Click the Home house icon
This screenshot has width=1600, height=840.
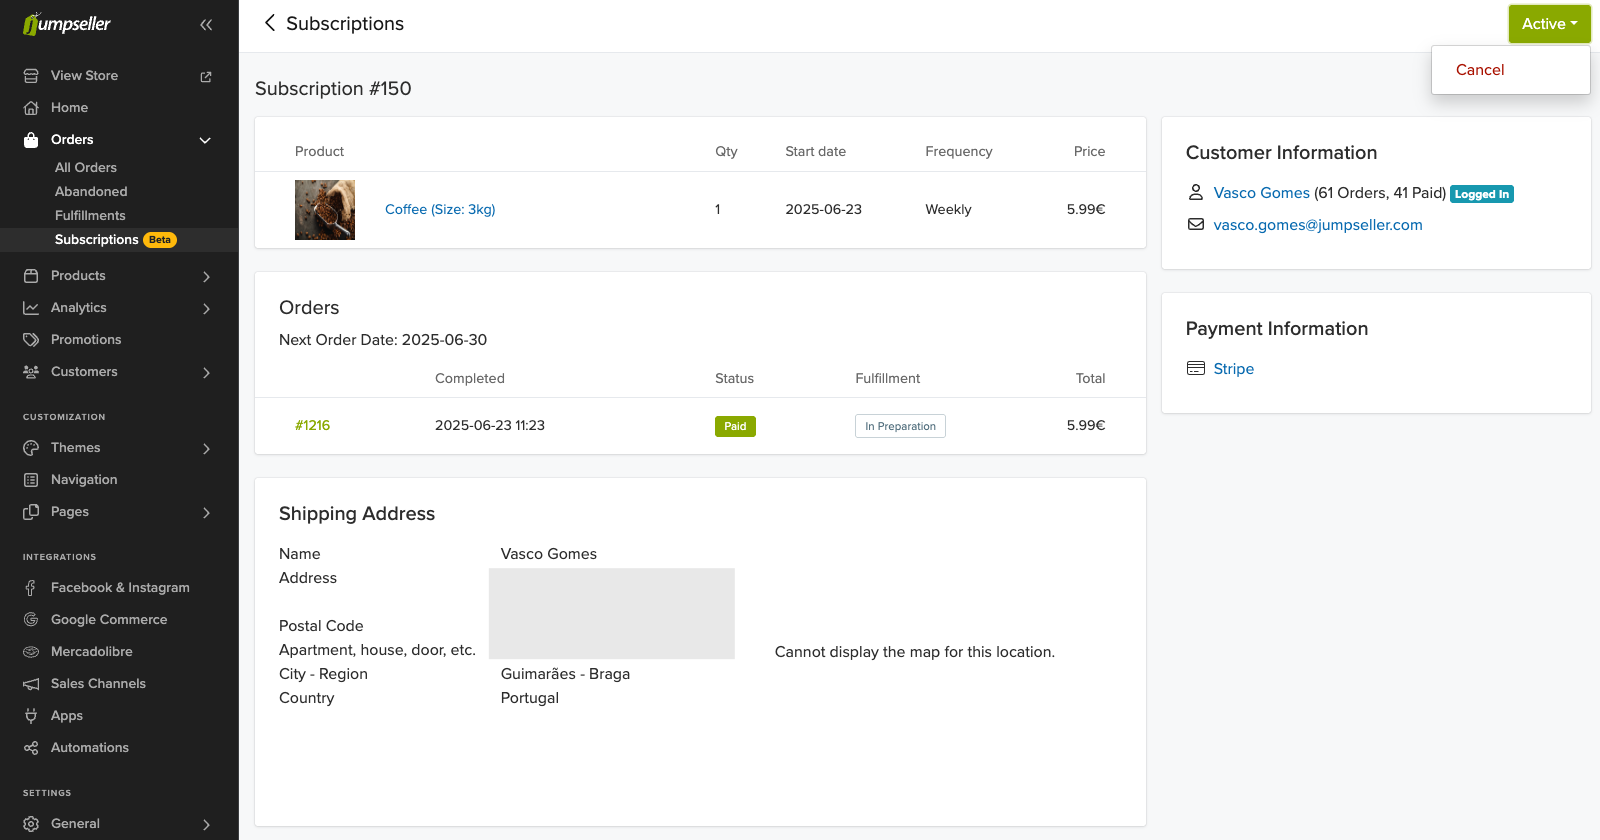click(x=31, y=108)
